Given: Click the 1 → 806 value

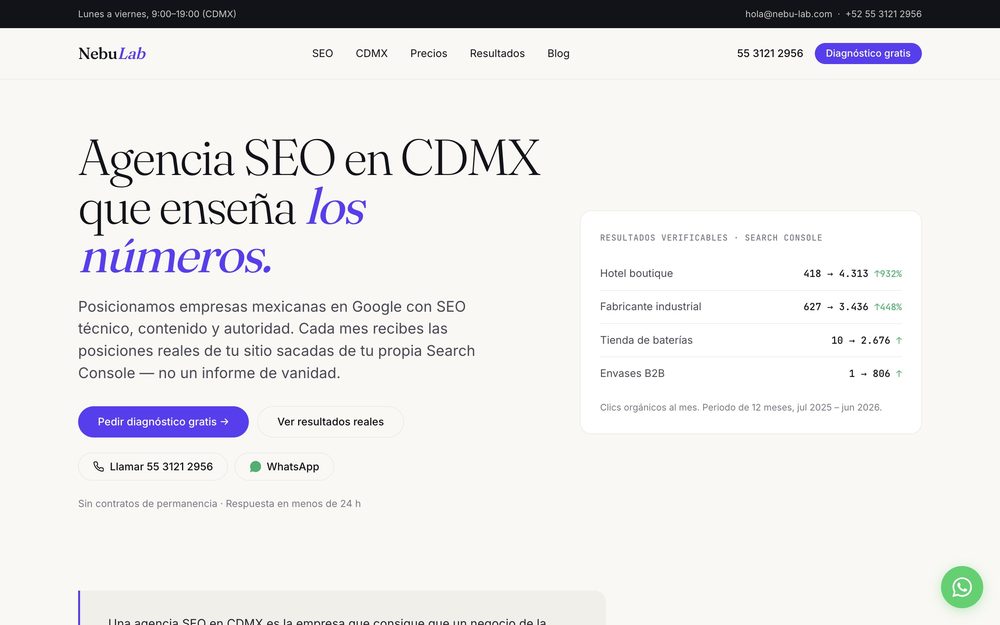Looking at the screenshot, I should (869, 373).
